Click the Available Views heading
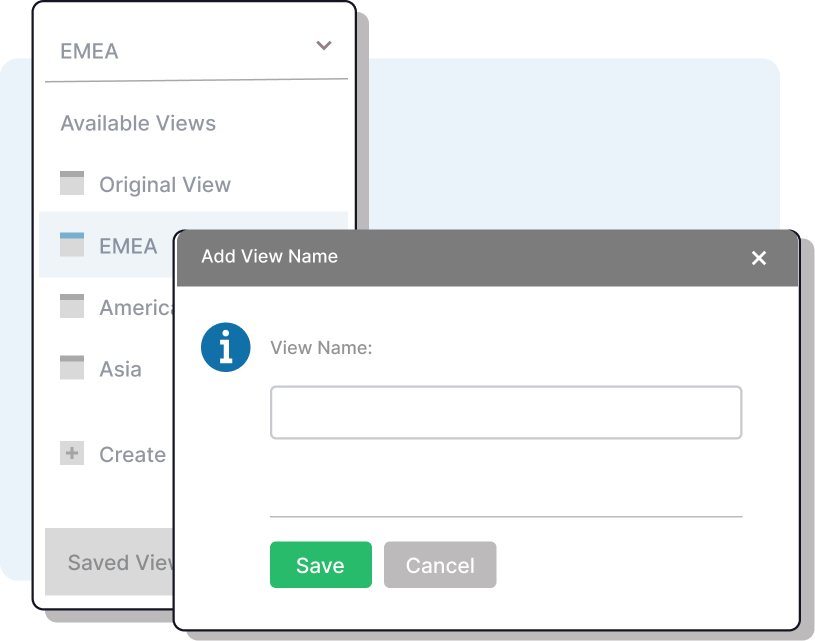 [x=138, y=124]
